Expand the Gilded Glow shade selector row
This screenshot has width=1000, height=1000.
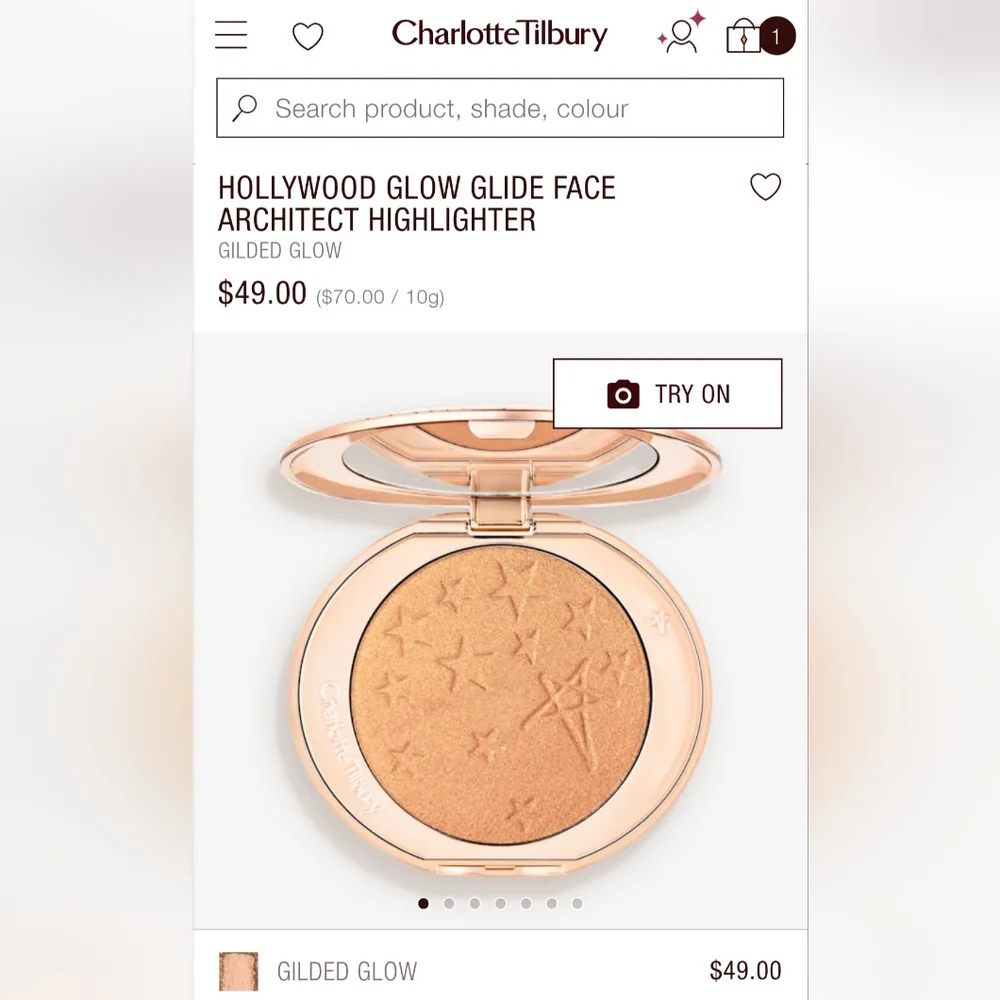click(500, 971)
